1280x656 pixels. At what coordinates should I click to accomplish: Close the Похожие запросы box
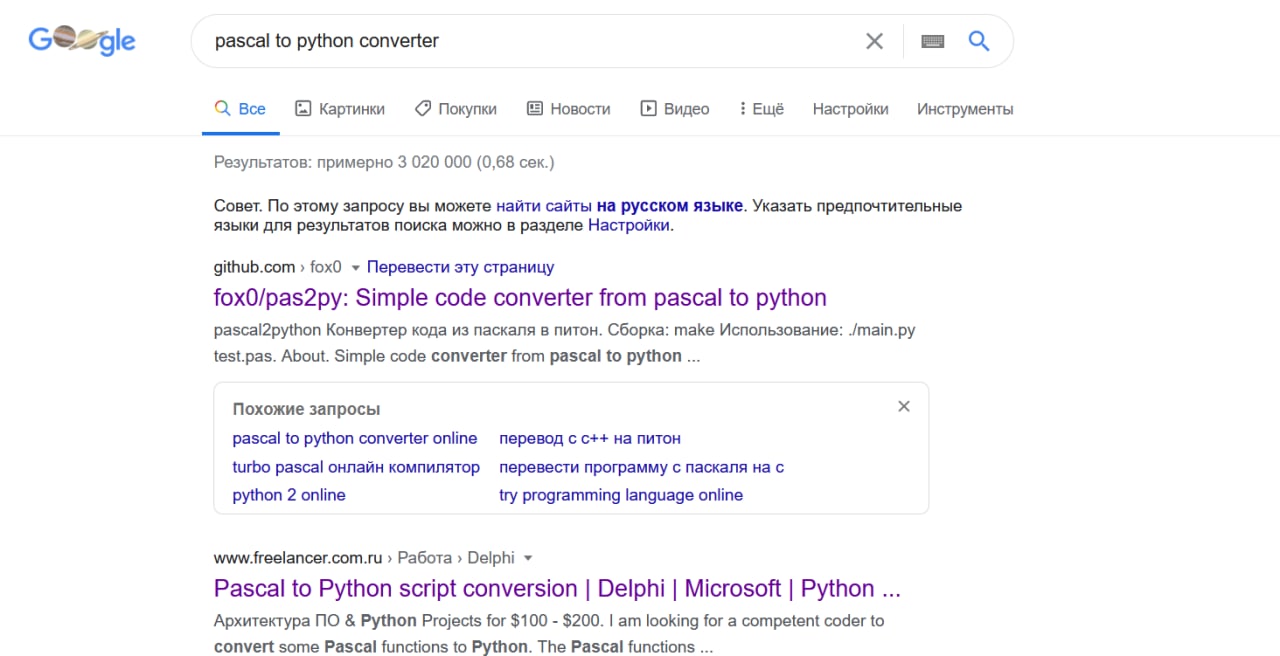[x=904, y=406]
